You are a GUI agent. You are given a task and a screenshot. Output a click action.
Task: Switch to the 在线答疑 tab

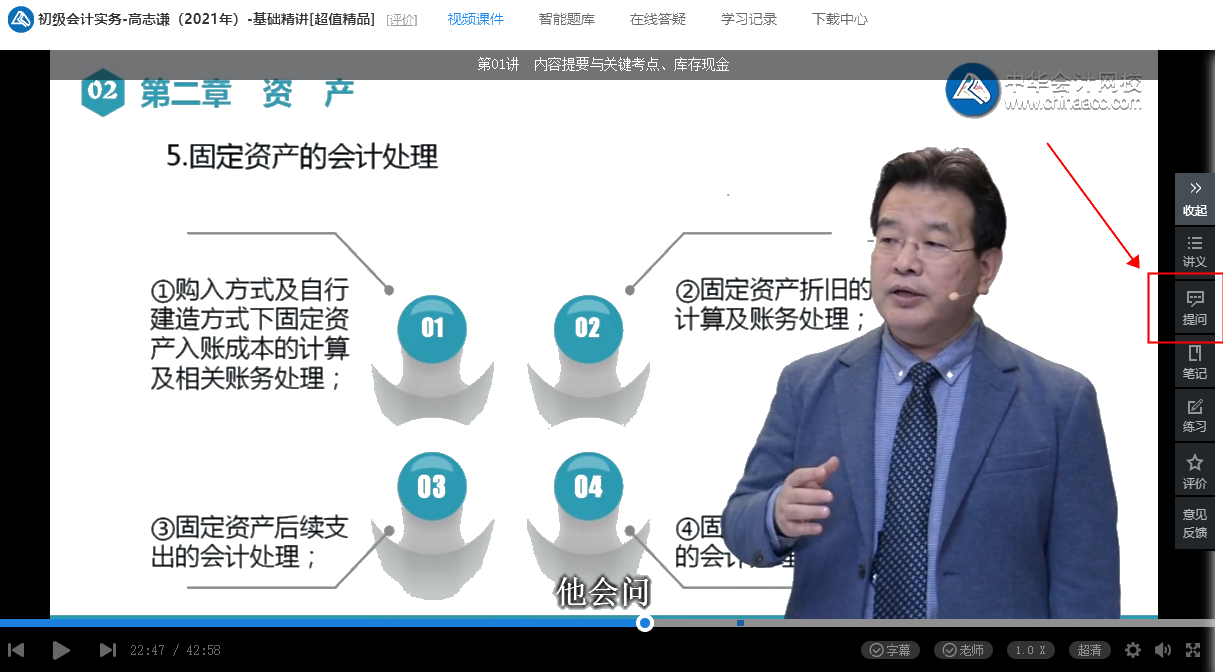click(658, 19)
